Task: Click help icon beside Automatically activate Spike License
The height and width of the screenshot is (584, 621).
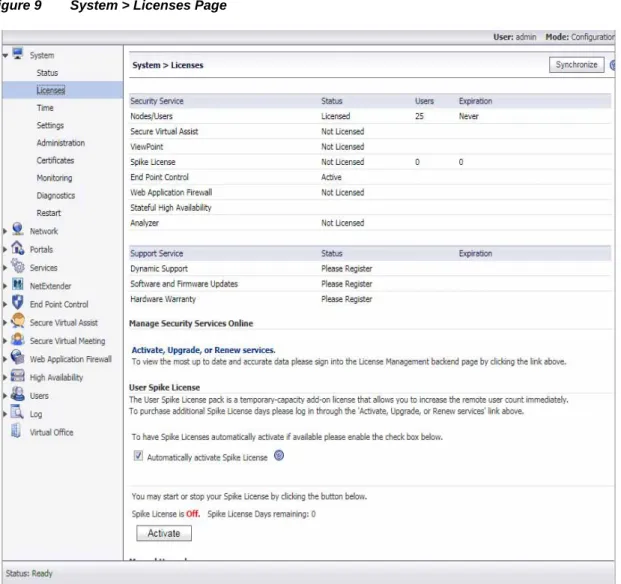Action: 279,456
